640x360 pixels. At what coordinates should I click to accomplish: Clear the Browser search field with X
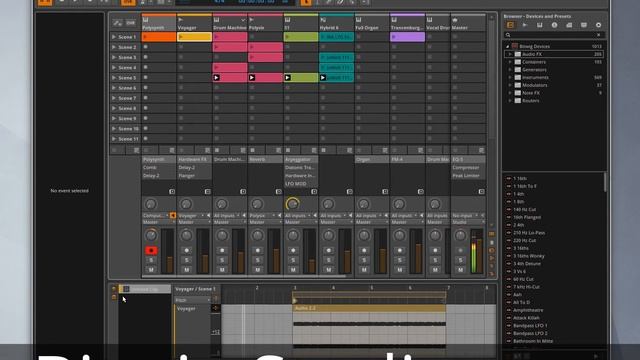[599, 35]
